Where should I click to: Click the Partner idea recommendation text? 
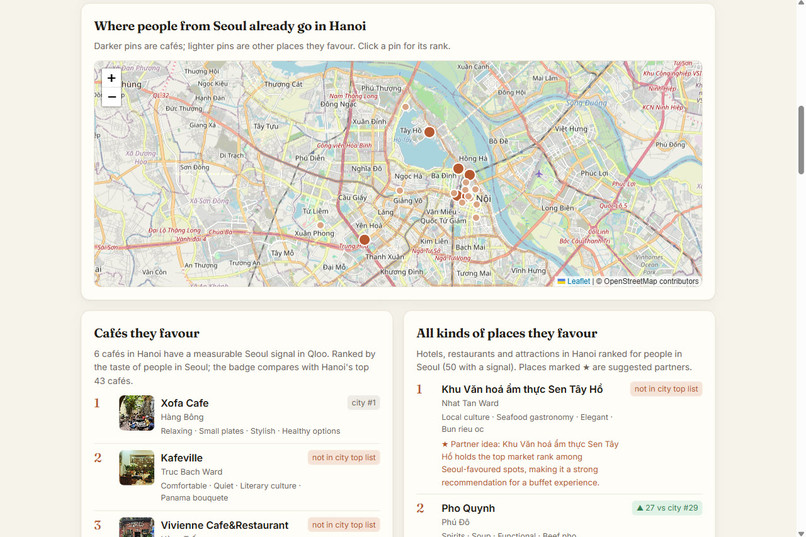pos(530,463)
